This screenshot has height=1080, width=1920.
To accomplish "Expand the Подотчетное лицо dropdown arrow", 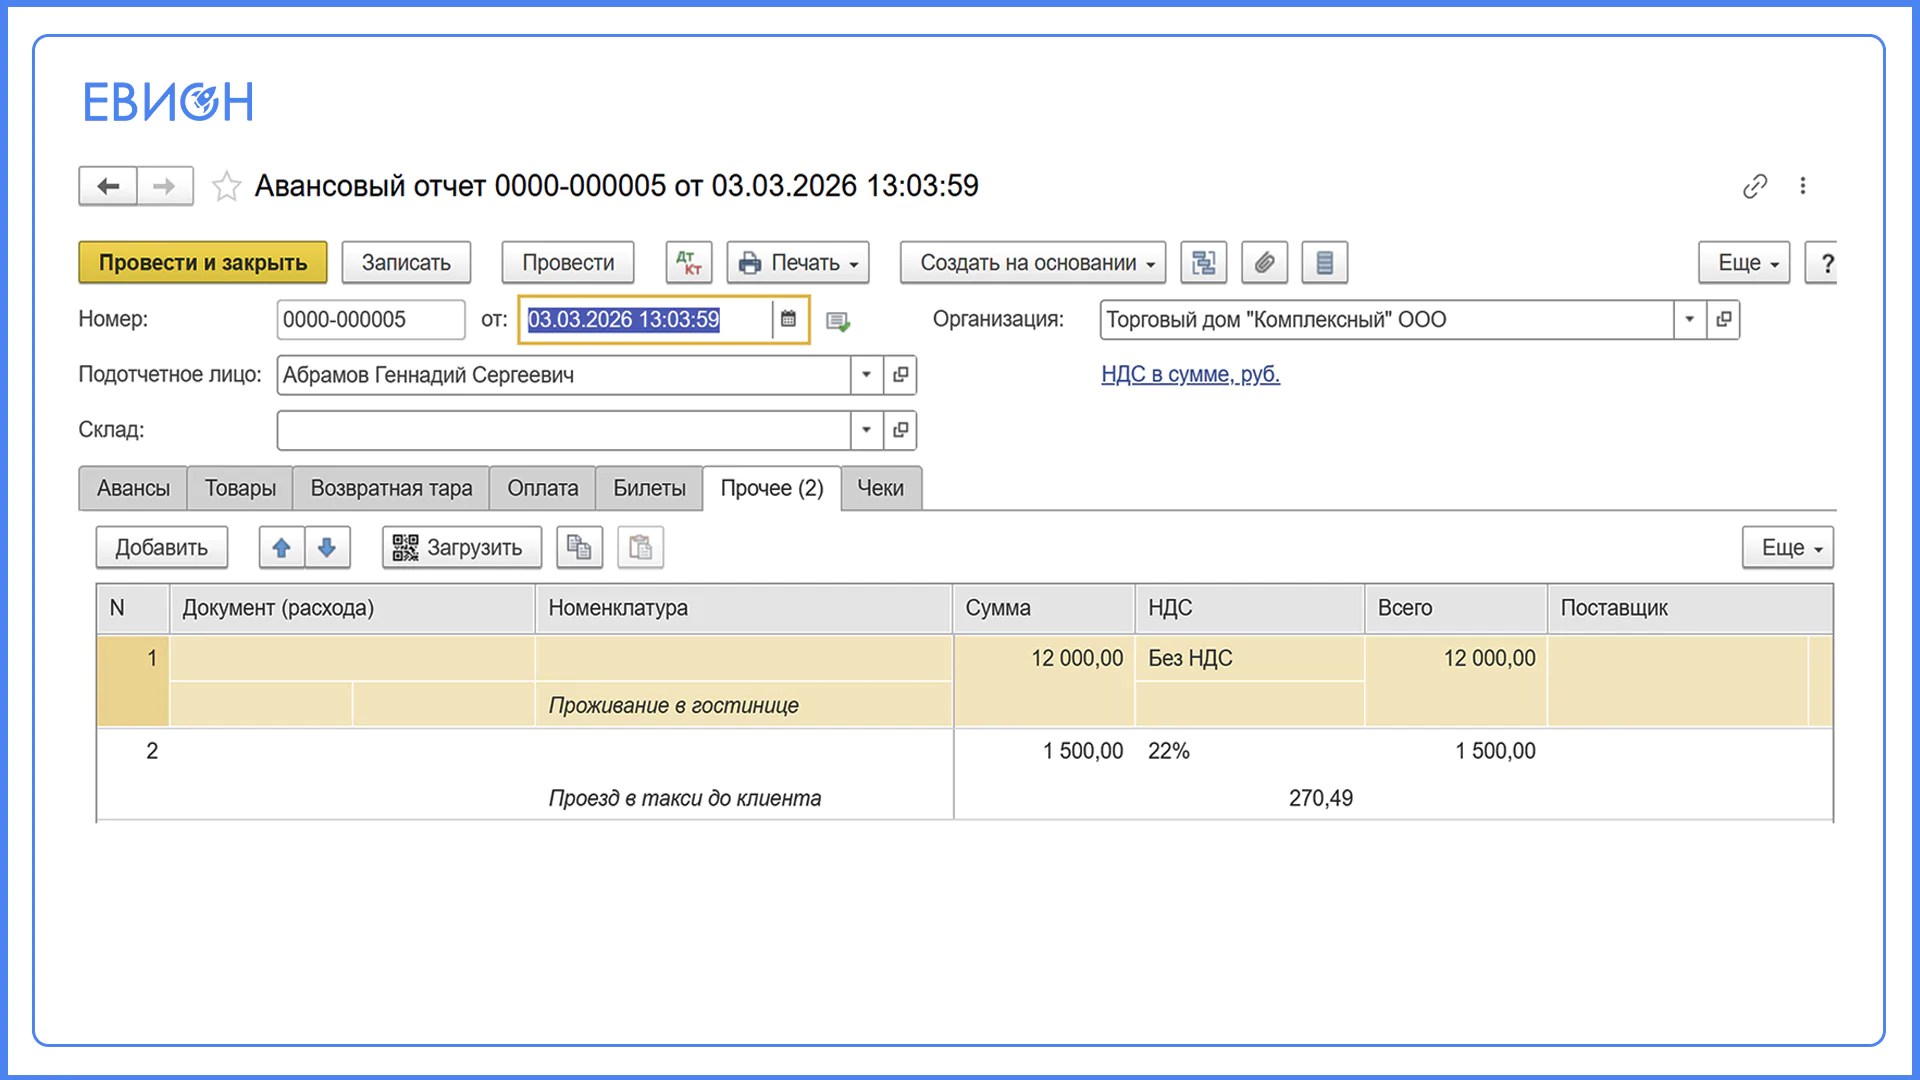I will (866, 375).
